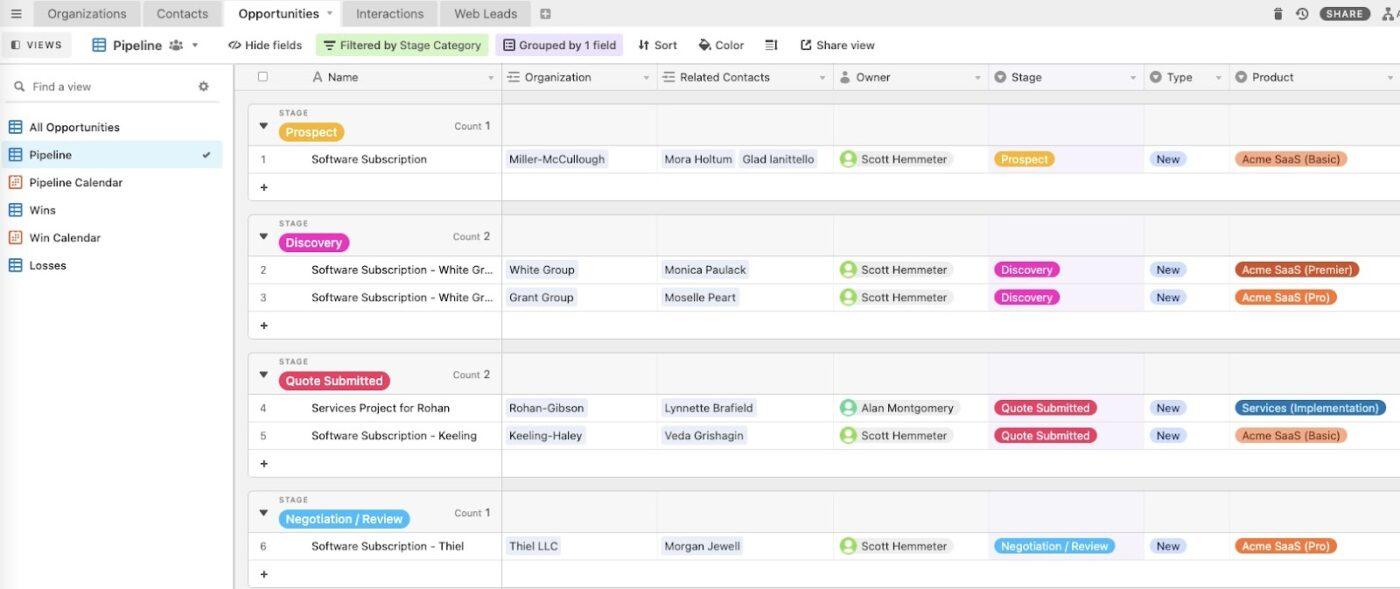Screen dimensions: 1400x589
Task: Open the Type column dropdown arrow
Action: 1218,78
